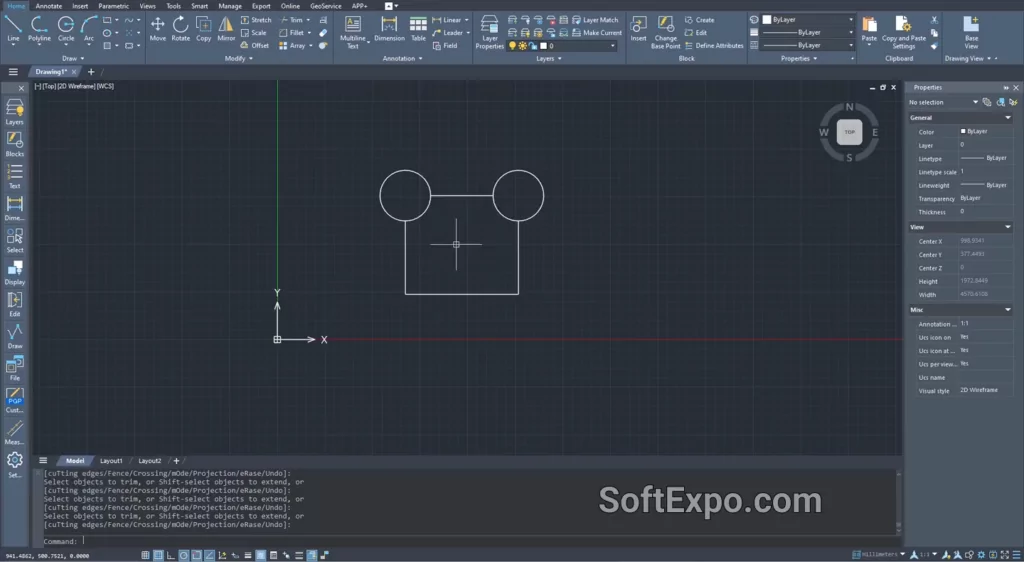The image size is (1024, 562).
Task: Open Settings gear in left sidebar
Action: [x=14, y=465]
